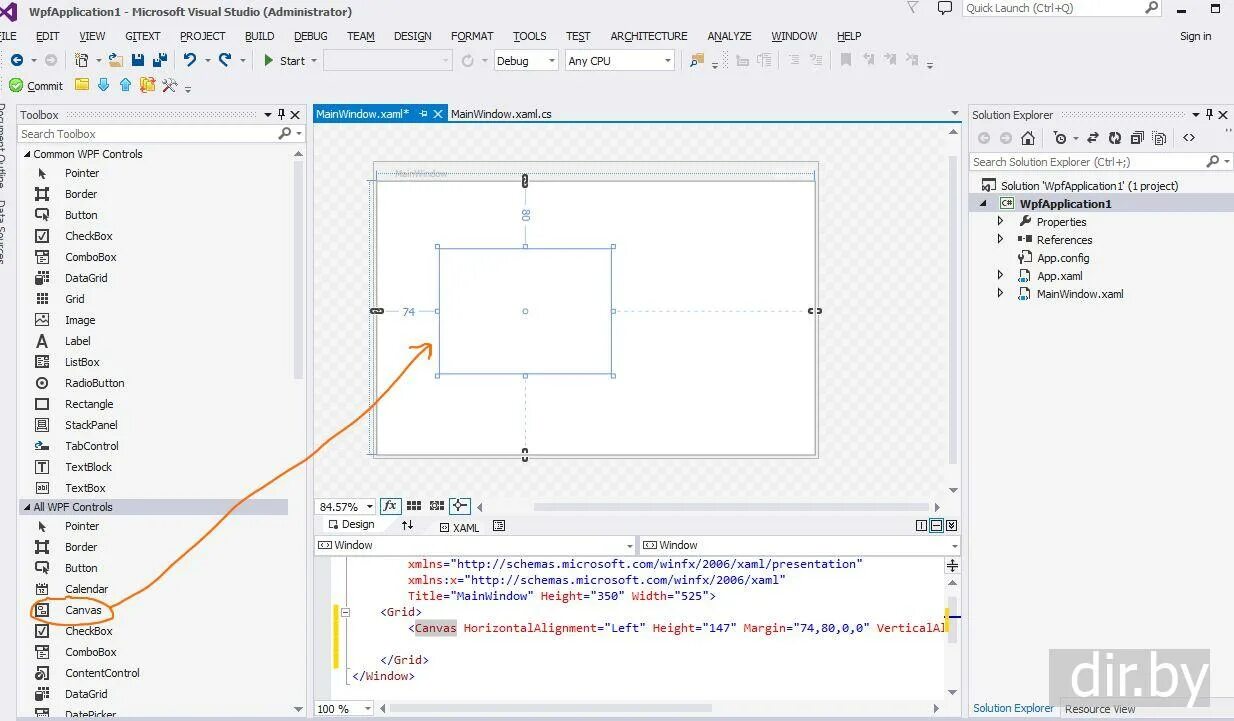The height and width of the screenshot is (721, 1234).
Task: Click the blue up-arrow push icon
Action: pyautogui.click(x=125, y=85)
